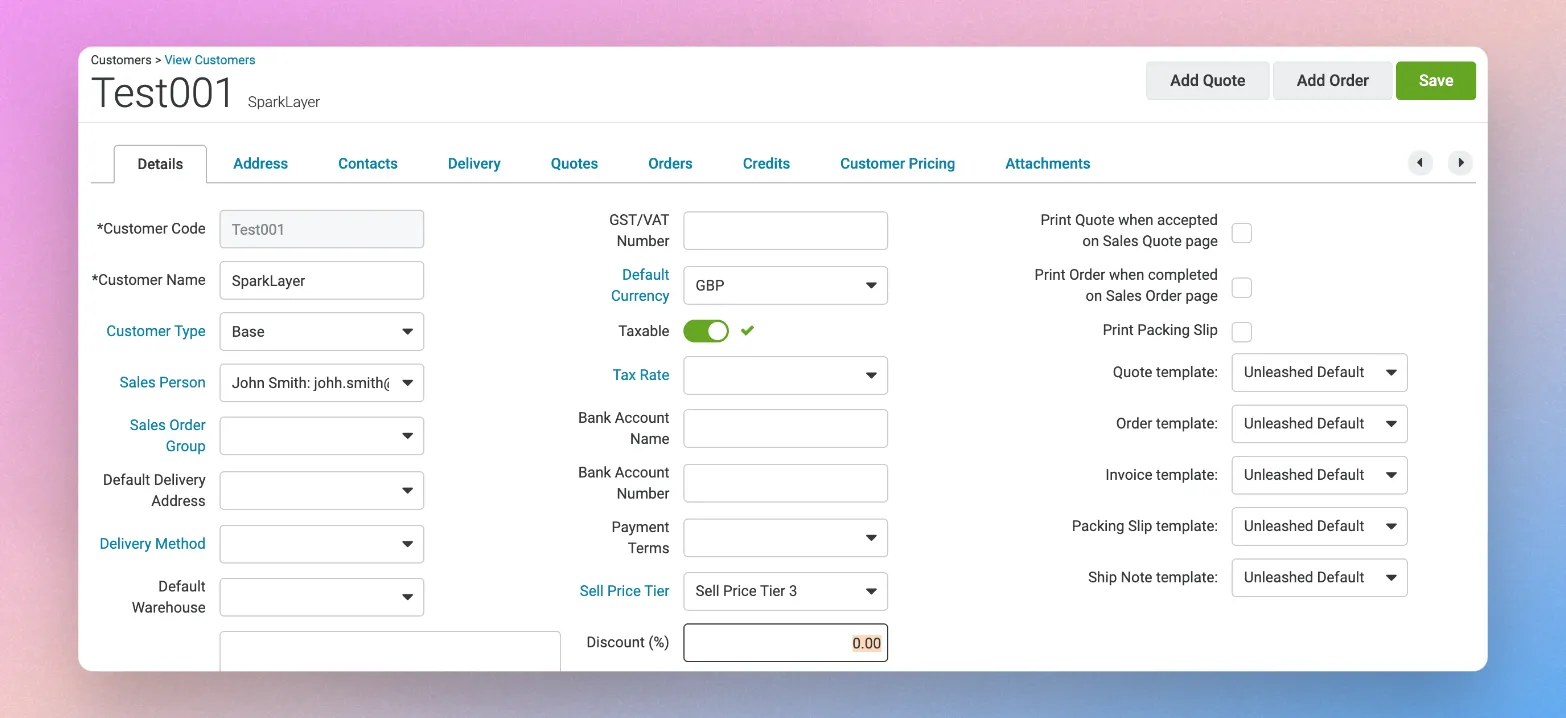Screen dimensions: 1566x718
Task: Click the Bank Account Number field
Action: point(786,483)
